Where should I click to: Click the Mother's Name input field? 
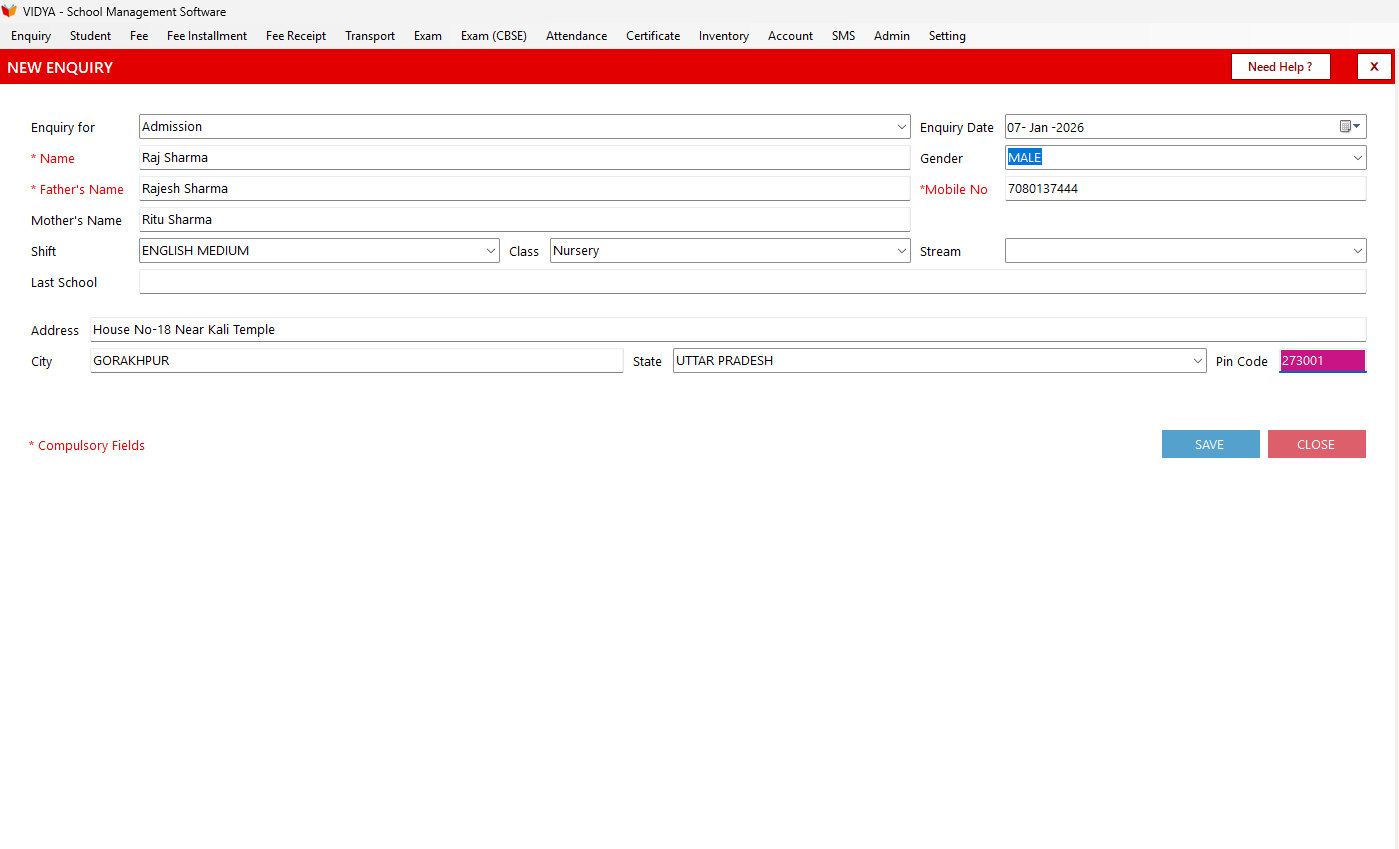point(525,220)
